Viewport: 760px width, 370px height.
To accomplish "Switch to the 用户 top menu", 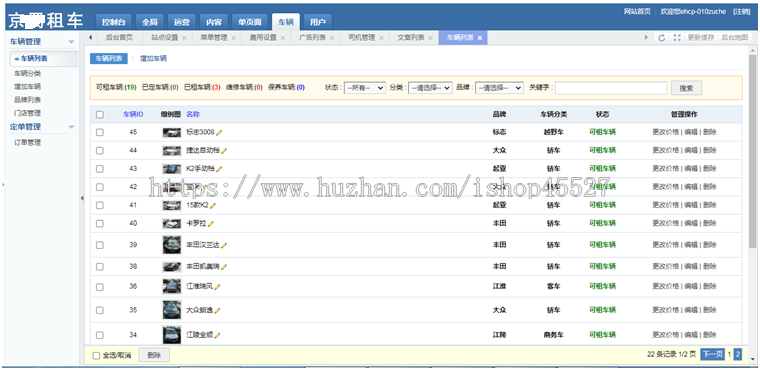I will [317, 22].
